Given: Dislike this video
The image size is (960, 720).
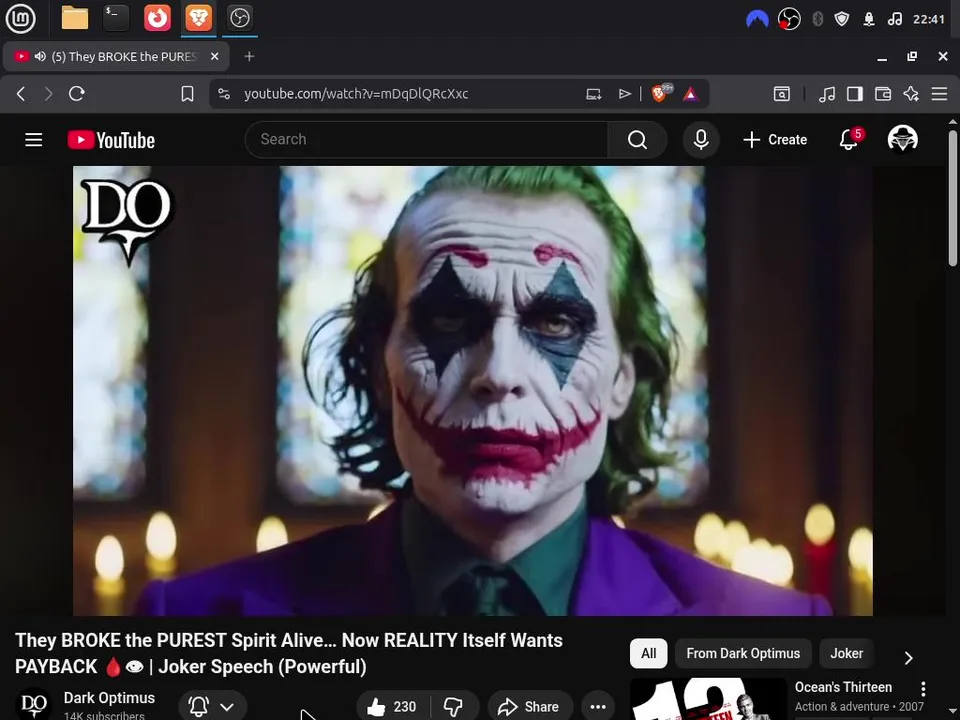Looking at the screenshot, I should point(454,707).
